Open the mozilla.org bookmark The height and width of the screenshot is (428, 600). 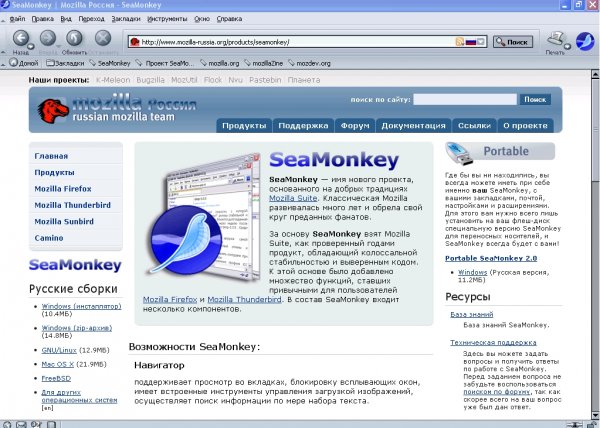220,63
